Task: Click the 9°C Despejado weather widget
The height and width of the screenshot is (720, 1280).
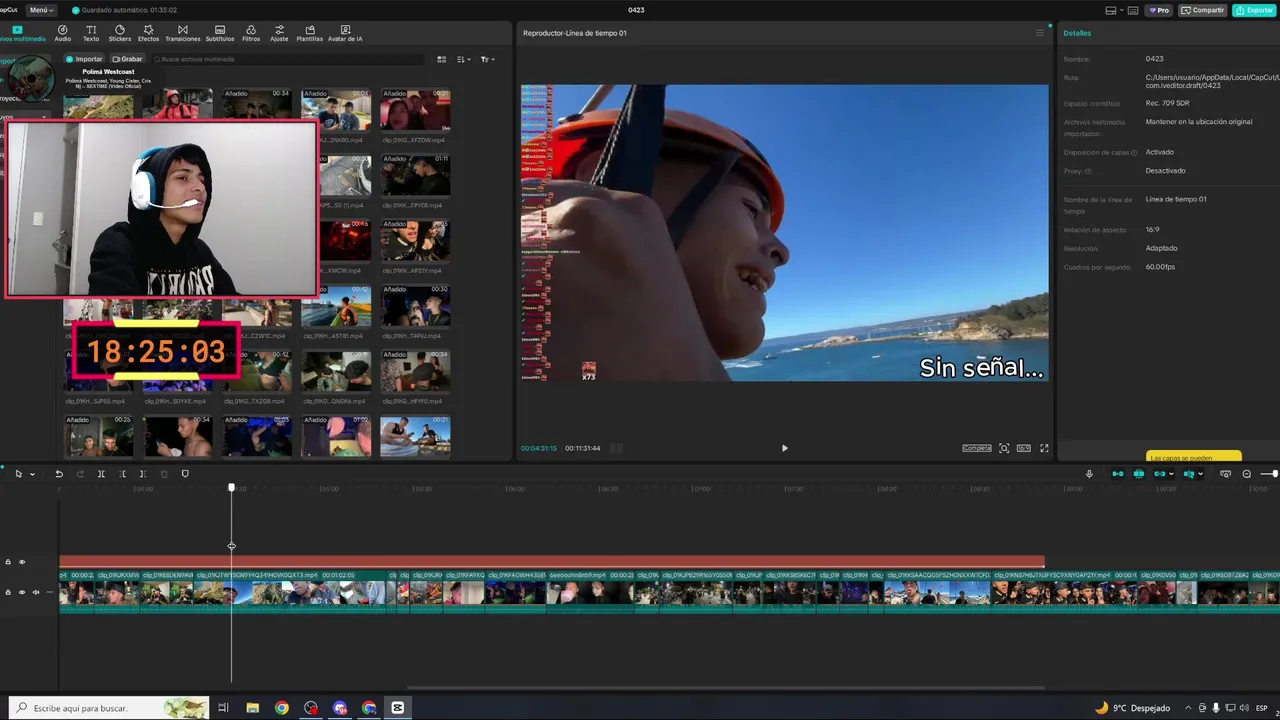Action: (1133, 708)
